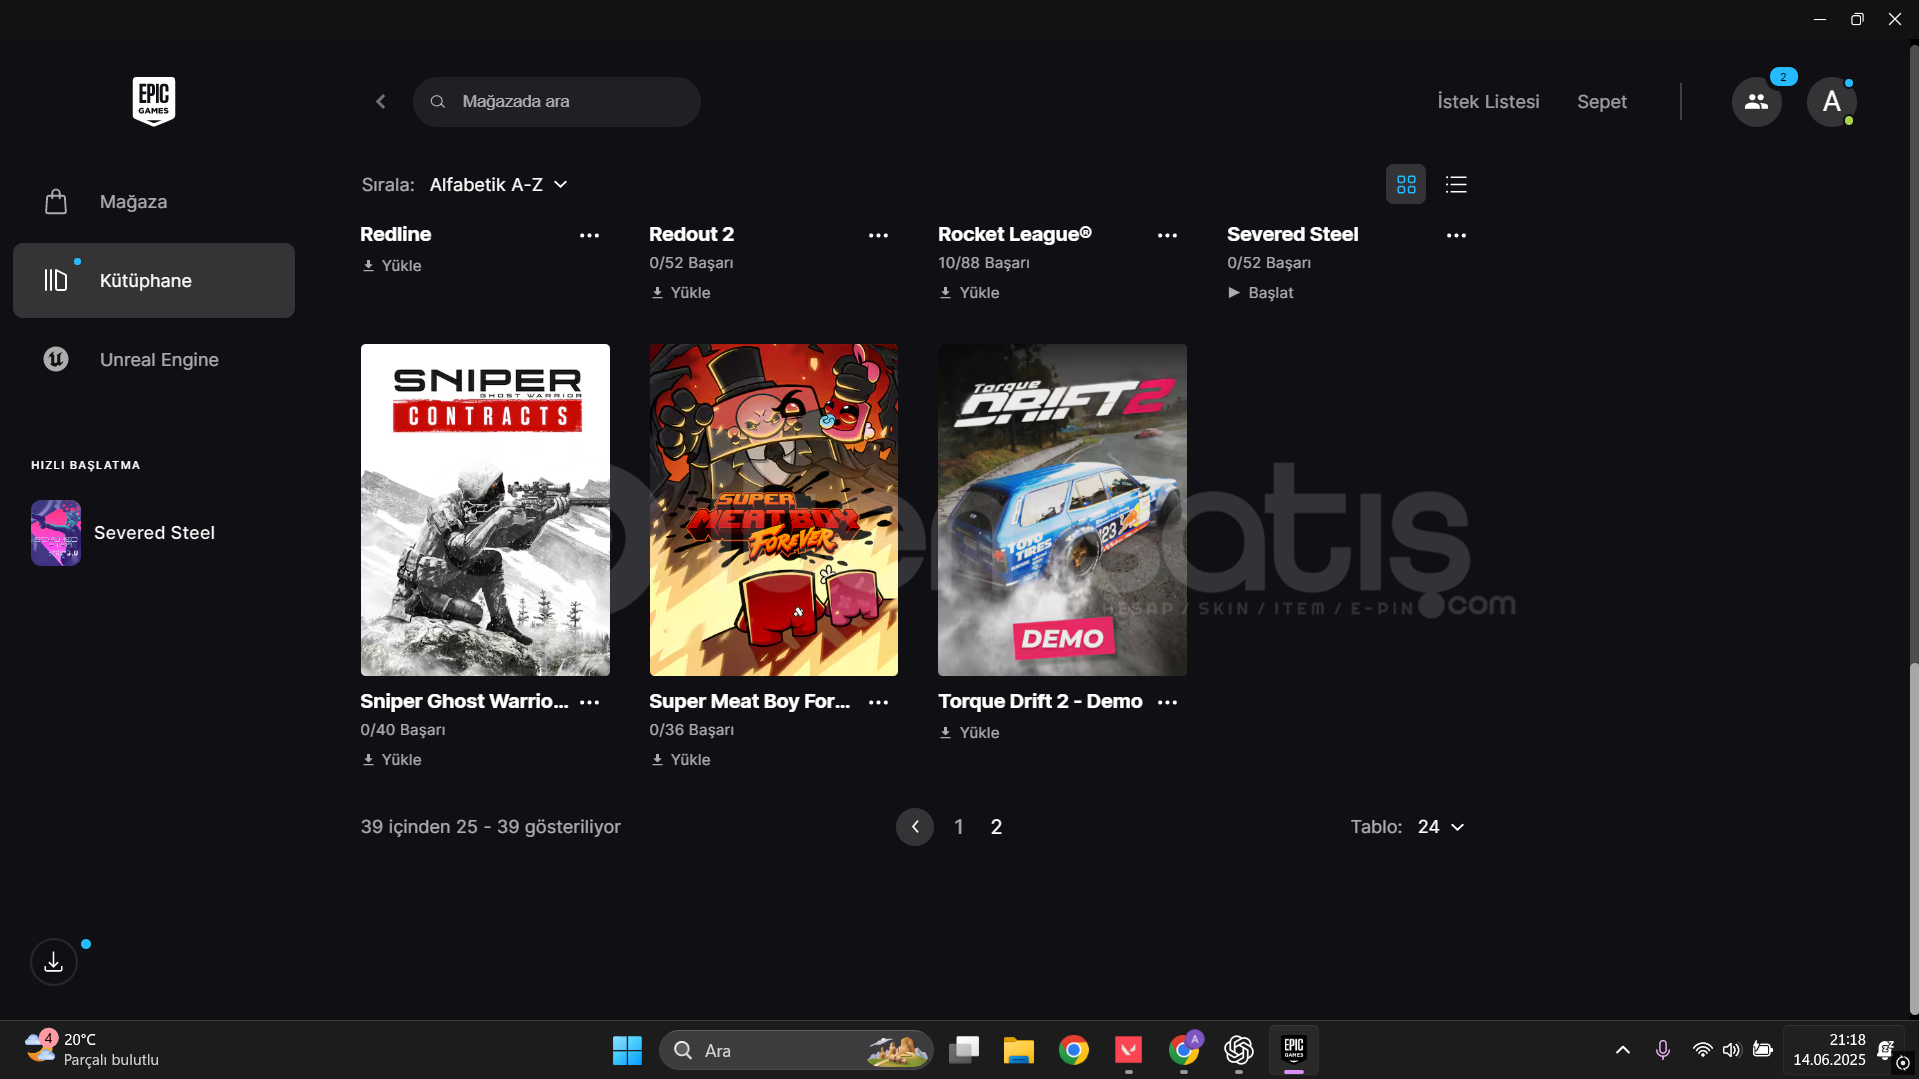This screenshot has width=1919, height=1079.
Task: Switch to grid view
Action: 1406,185
